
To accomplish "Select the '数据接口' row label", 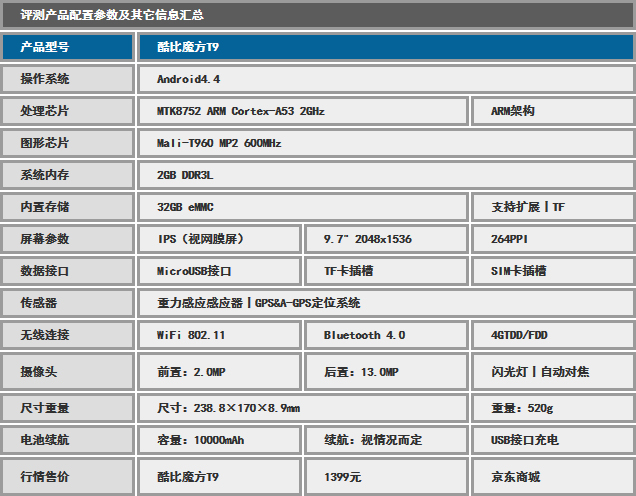I will [x=68, y=271].
